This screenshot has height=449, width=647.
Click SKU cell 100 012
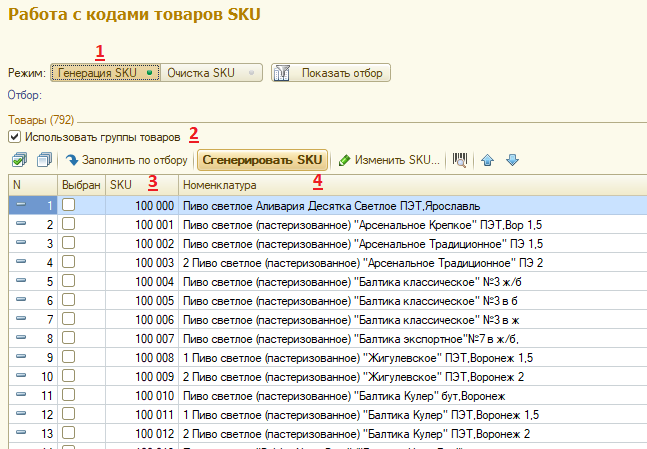(x=142, y=433)
